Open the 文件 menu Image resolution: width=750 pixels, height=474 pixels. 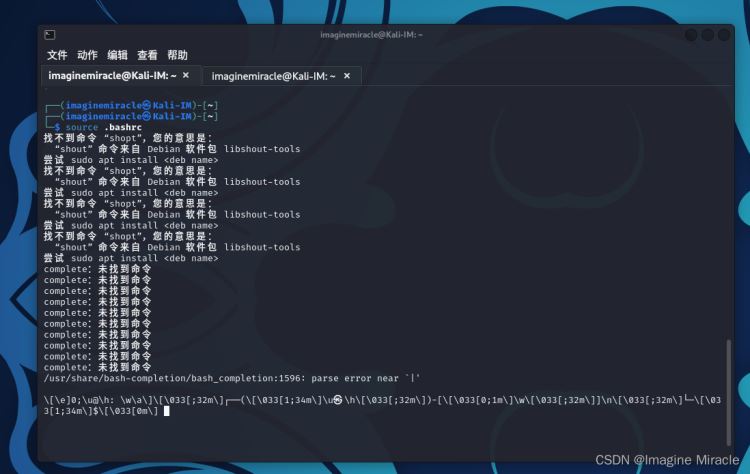pos(57,55)
